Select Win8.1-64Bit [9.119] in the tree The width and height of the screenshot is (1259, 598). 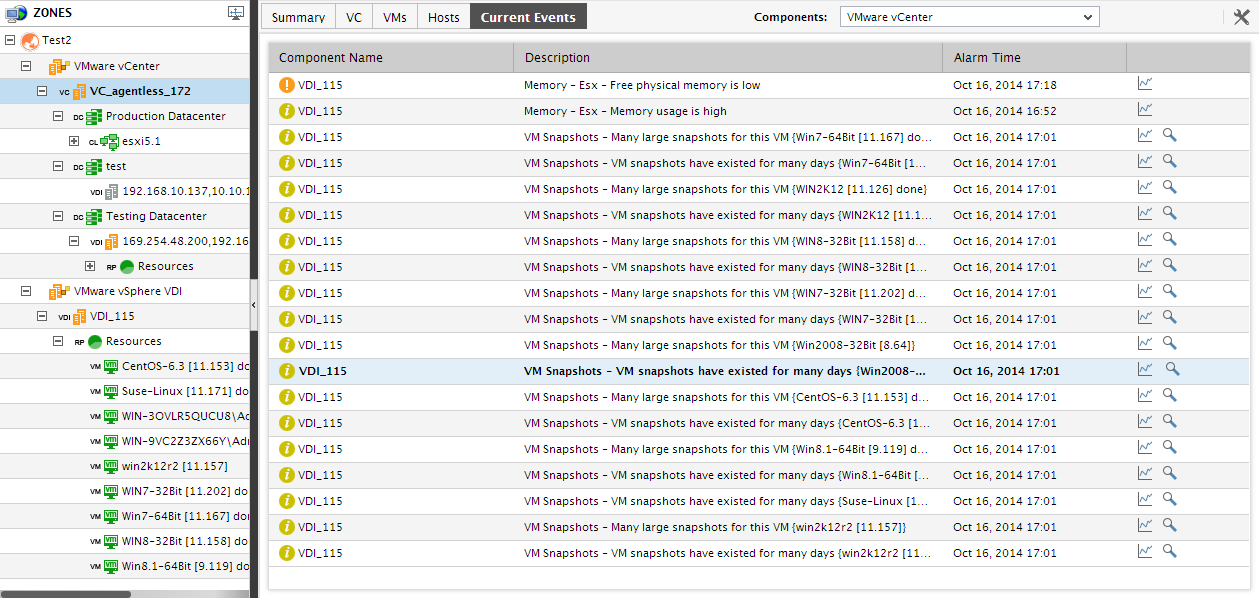184,566
